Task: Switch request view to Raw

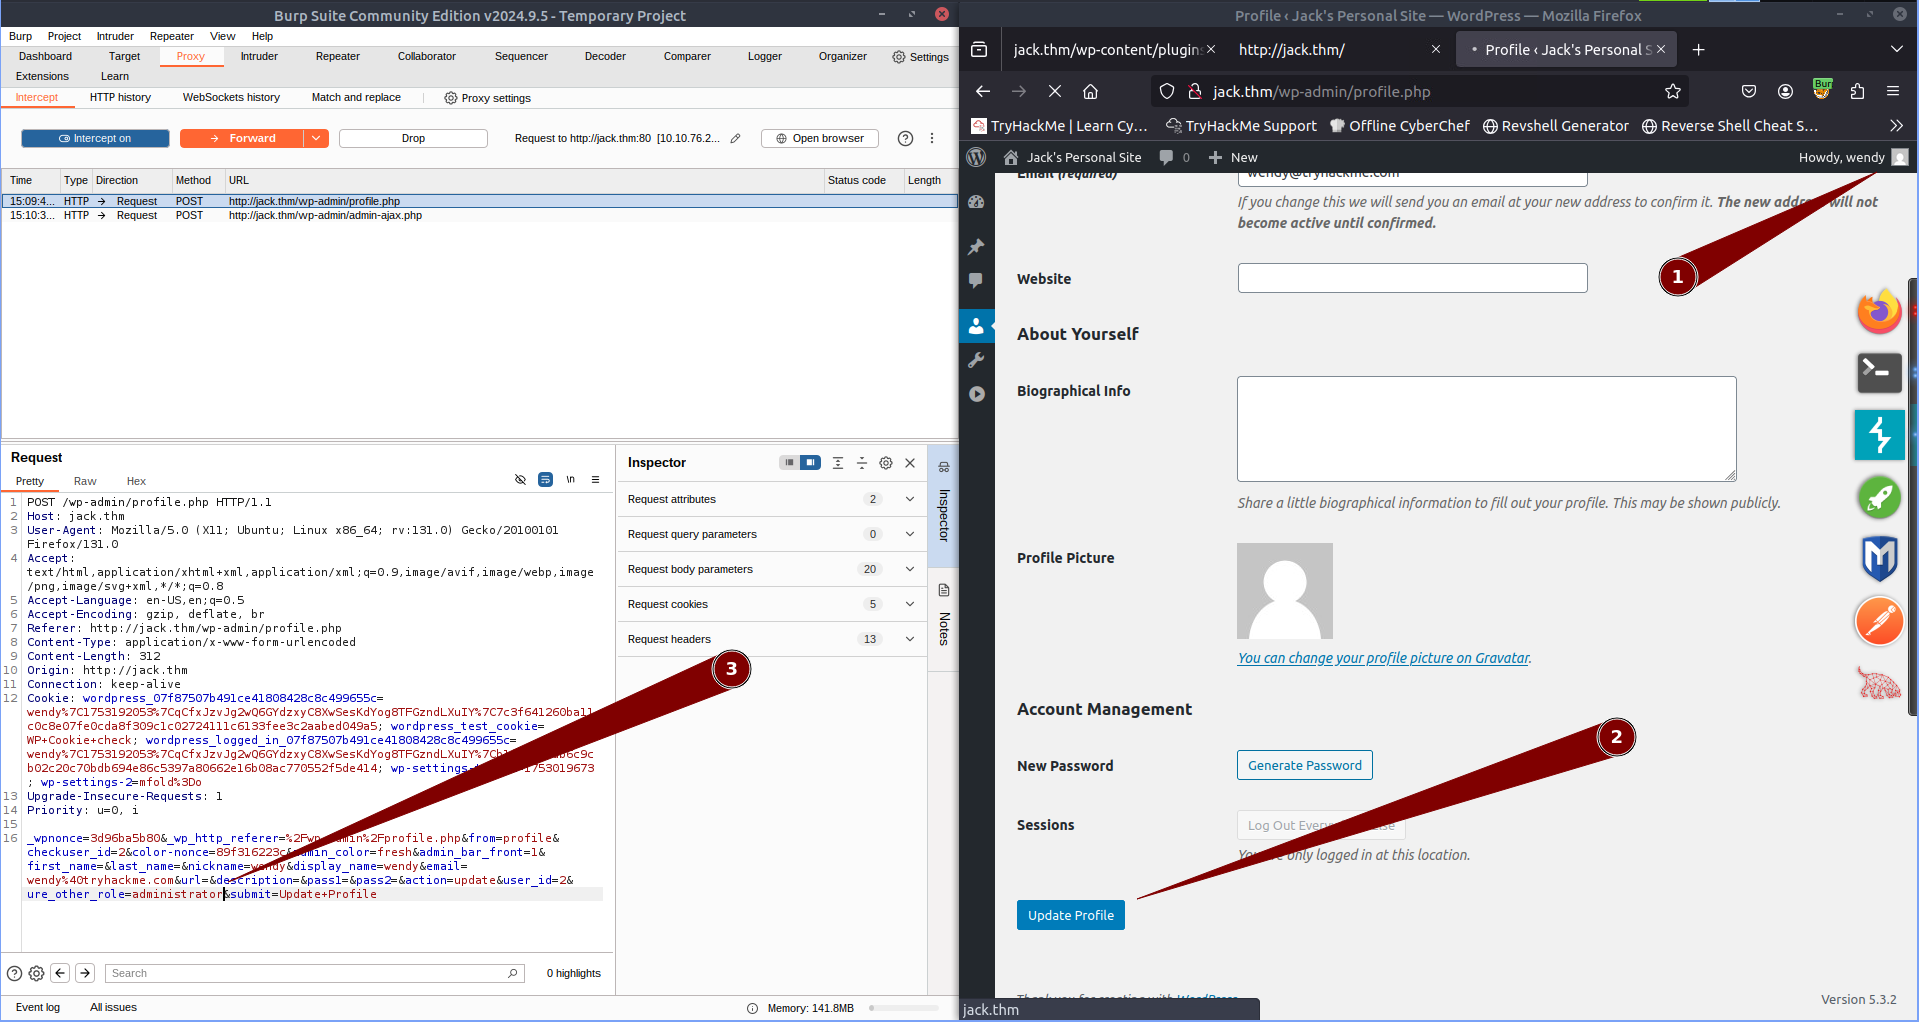Action: point(85,481)
